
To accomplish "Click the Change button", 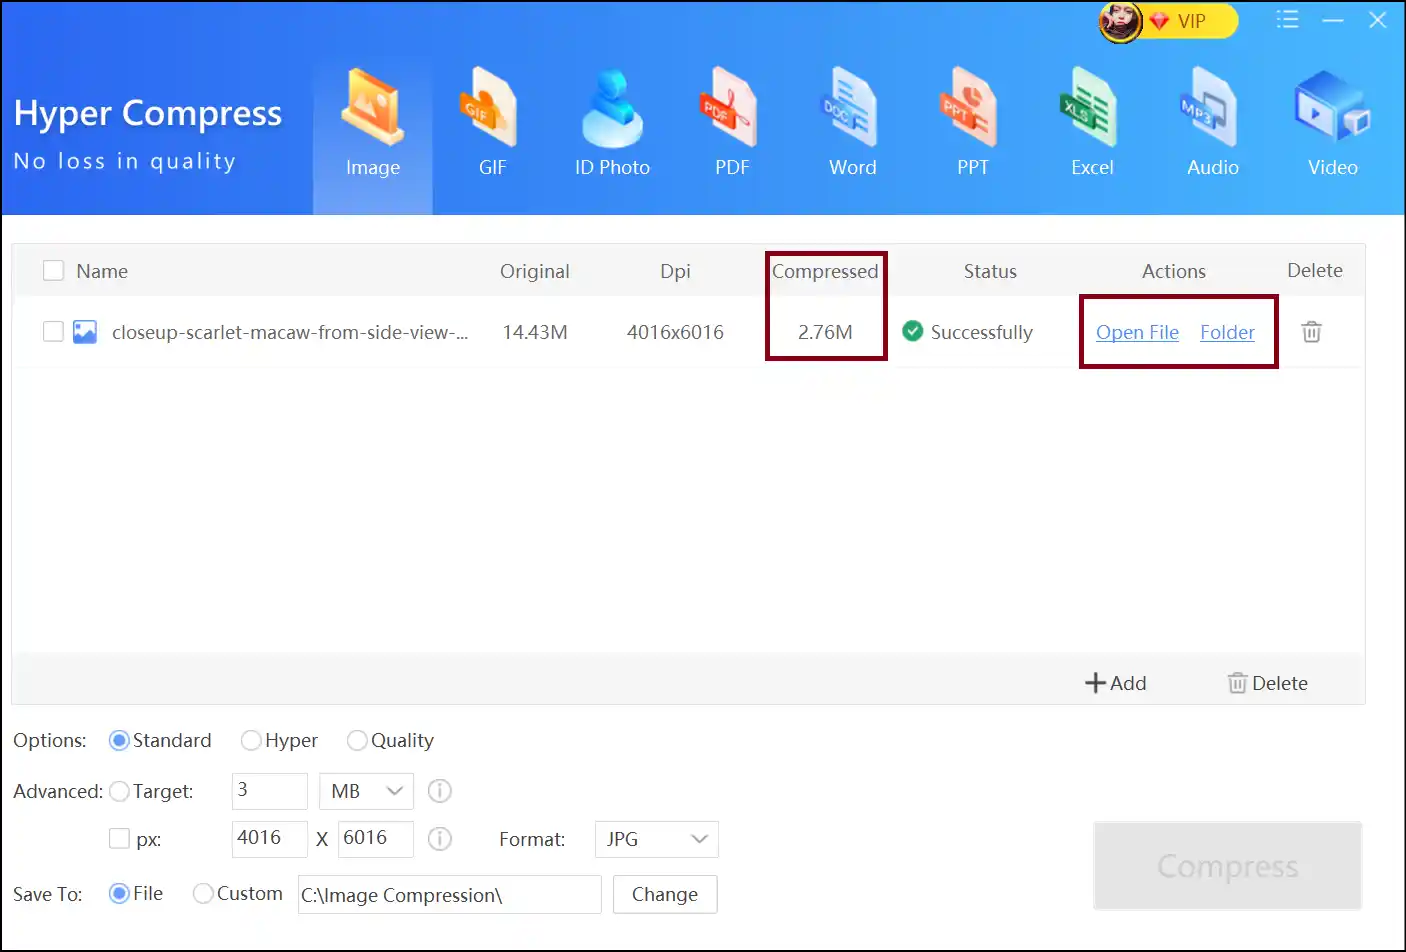I will pos(665,894).
